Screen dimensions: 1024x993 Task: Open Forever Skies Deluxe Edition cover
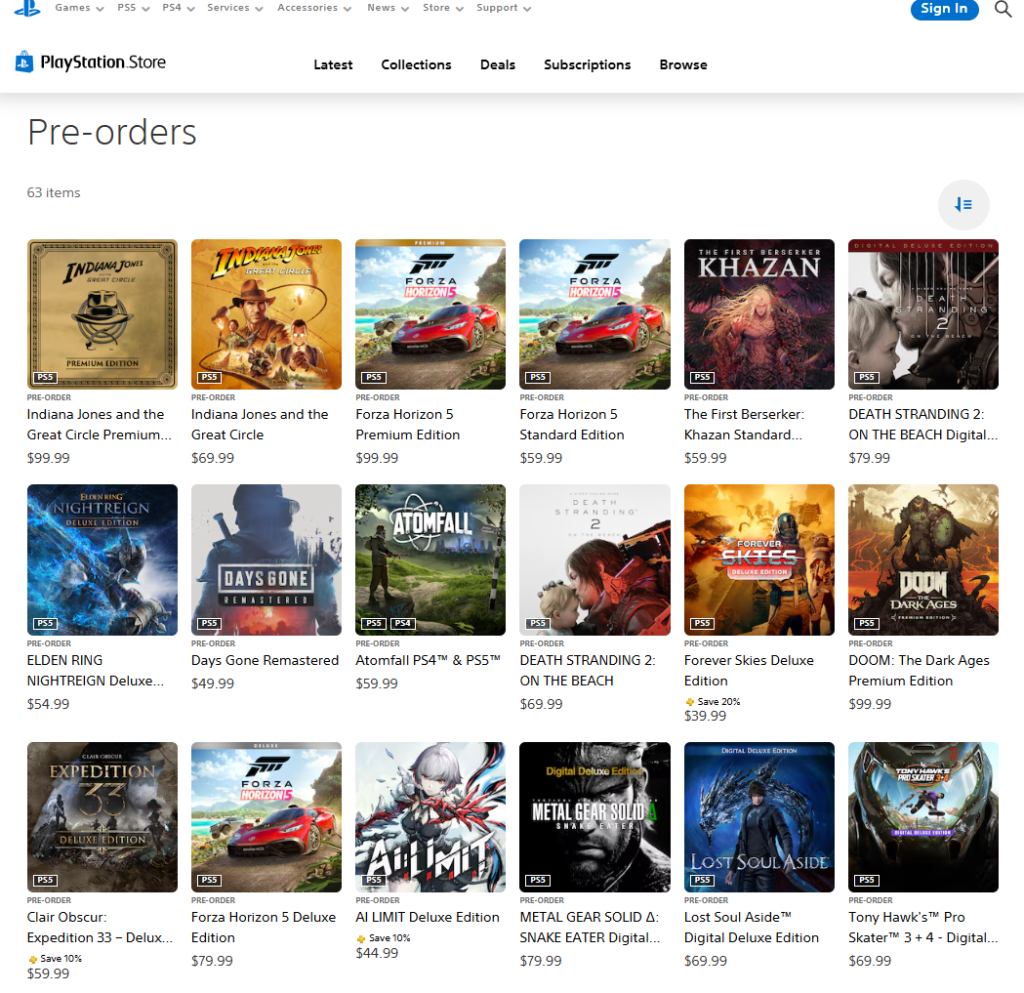pyautogui.click(x=759, y=560)
